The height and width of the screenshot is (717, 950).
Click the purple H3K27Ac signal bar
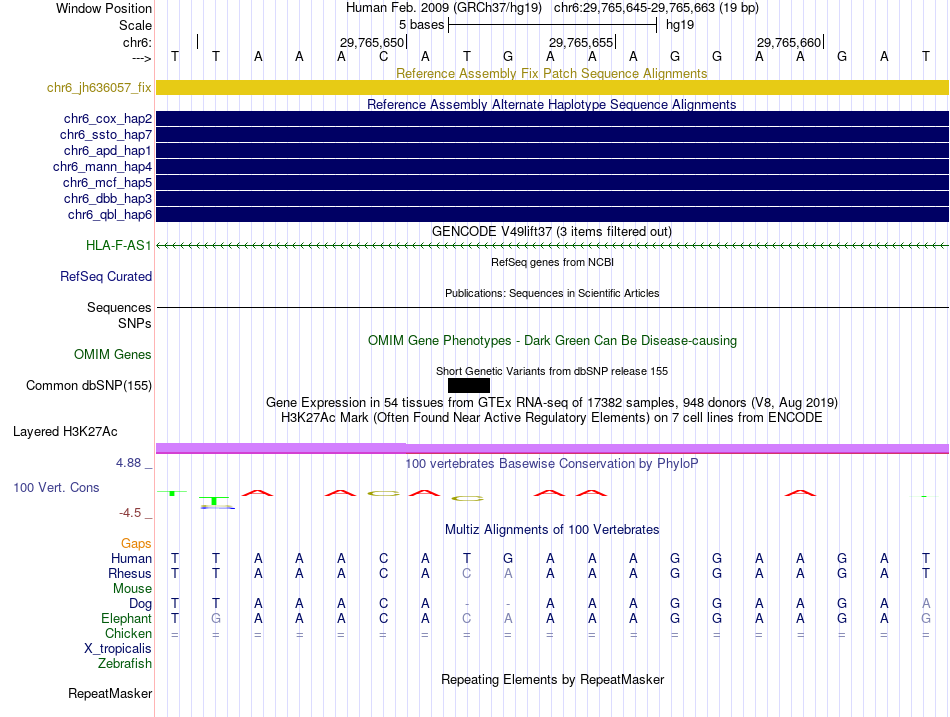click(552, 449)
